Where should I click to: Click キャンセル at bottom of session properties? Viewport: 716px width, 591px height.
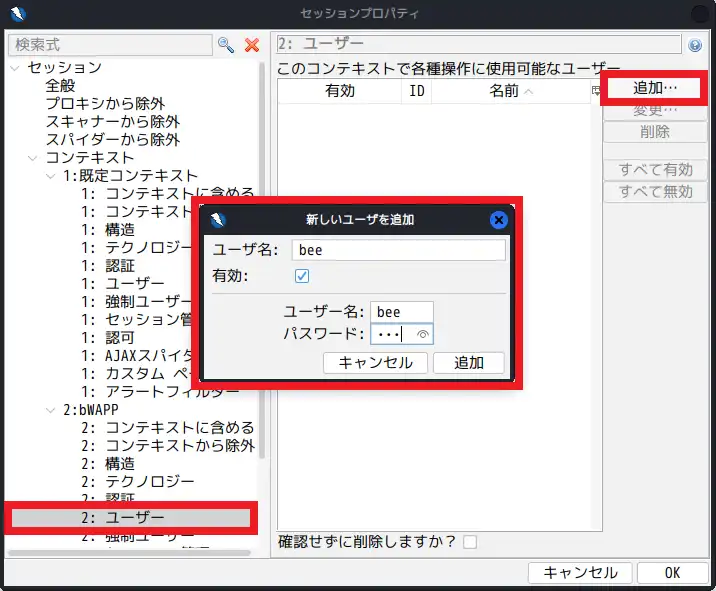click(580, 573)
